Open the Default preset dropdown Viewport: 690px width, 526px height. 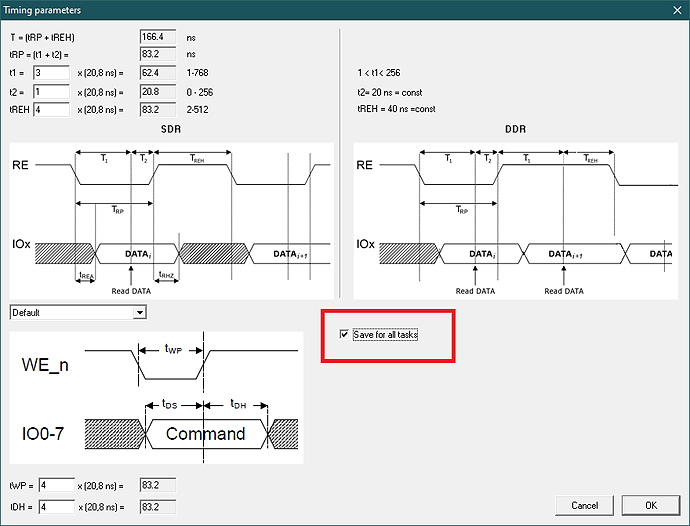tap(78, 313)
